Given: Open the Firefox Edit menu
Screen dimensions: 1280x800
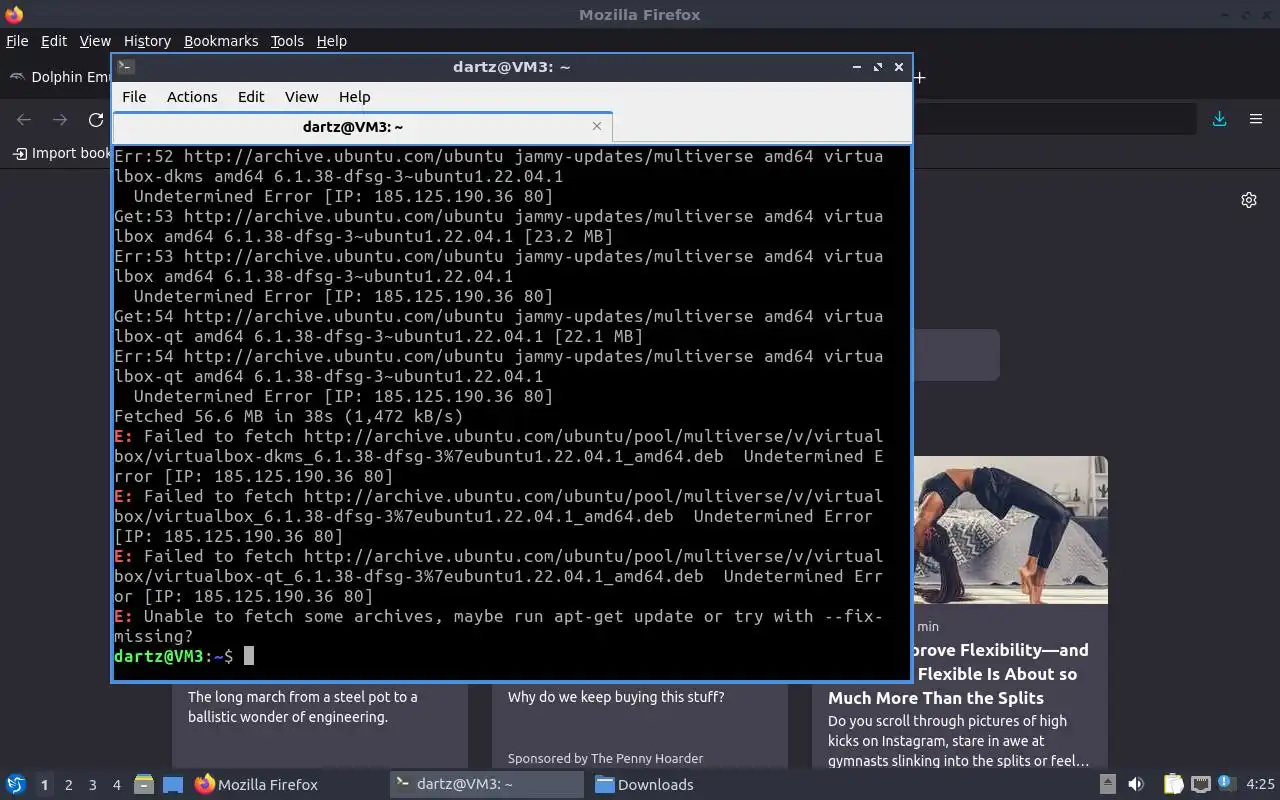Looking at the screenshot, I should [x=54, y=41].
